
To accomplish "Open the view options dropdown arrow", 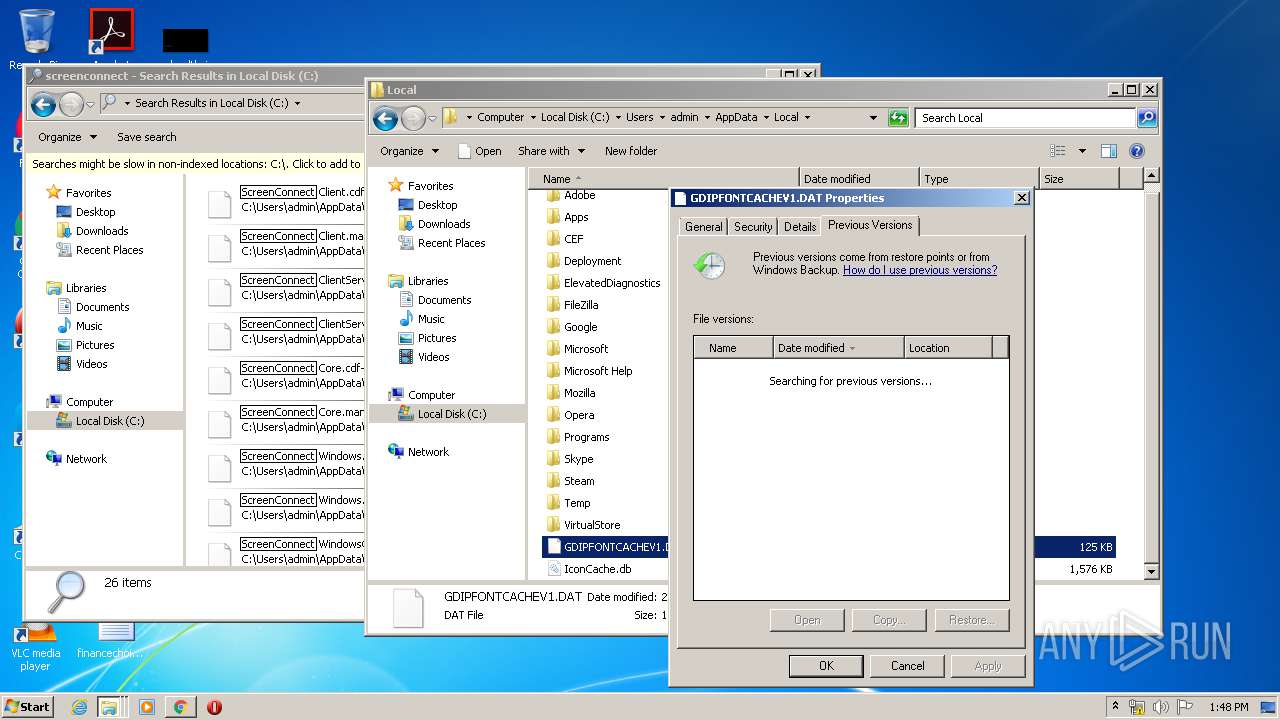I will [1082, 151].
